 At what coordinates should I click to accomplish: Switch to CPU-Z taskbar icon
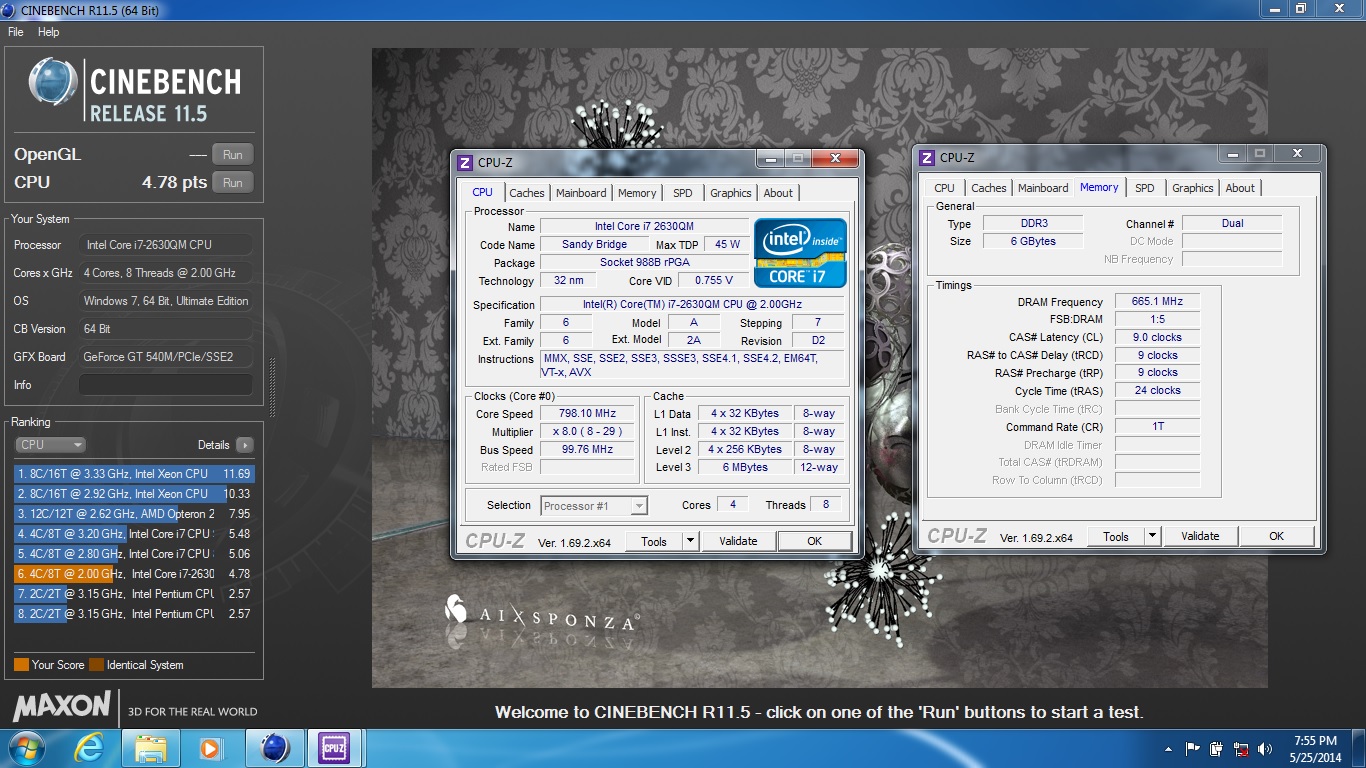coord(334,748)
